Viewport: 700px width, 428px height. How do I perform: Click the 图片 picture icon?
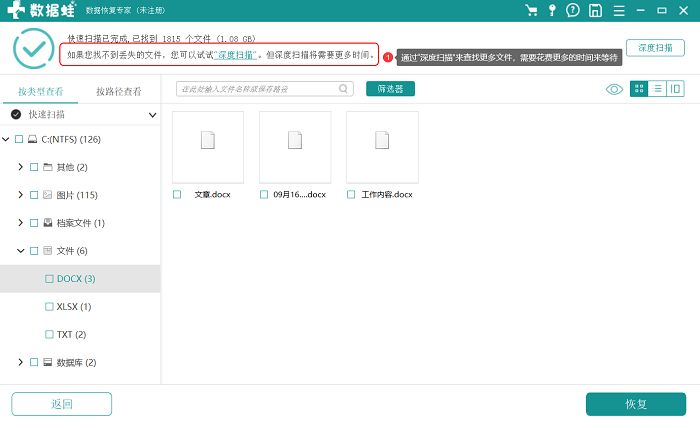48,195
